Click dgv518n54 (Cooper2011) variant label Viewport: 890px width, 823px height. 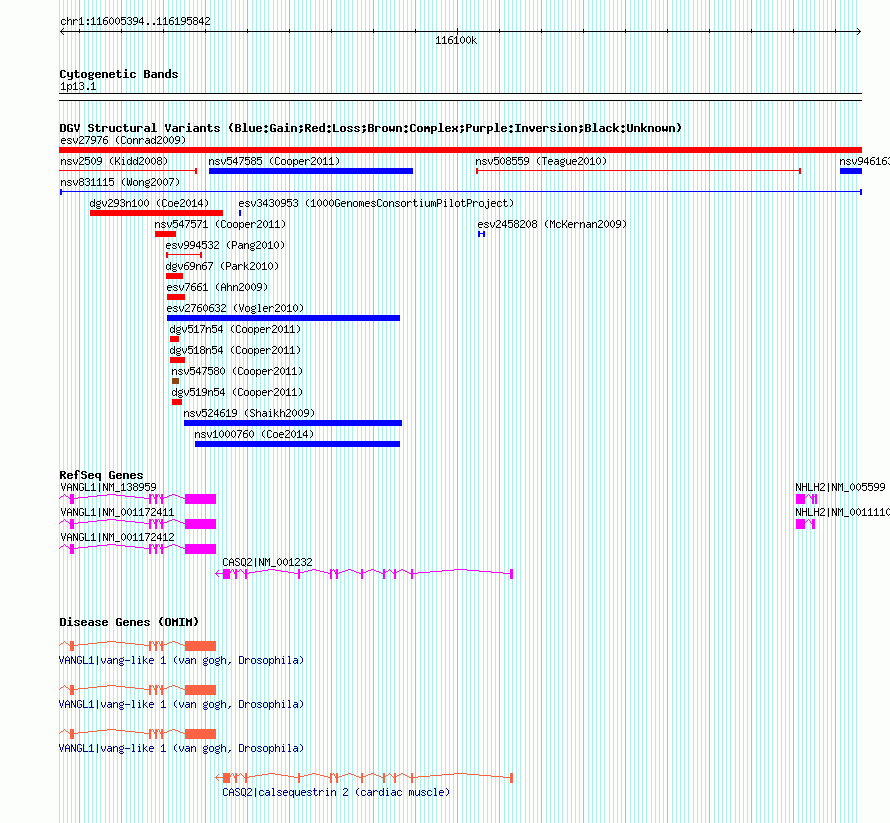point(235,350)
